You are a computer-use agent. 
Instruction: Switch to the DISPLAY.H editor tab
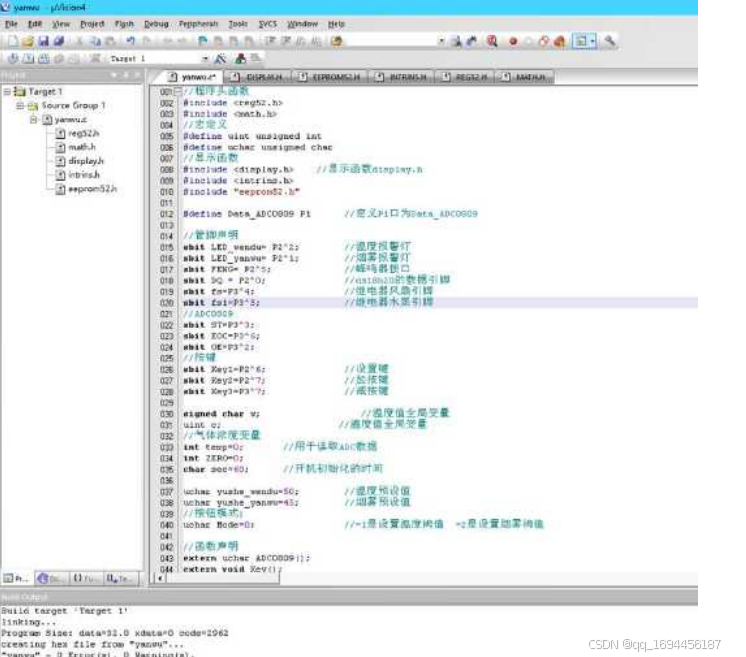[x=258, y=77]
